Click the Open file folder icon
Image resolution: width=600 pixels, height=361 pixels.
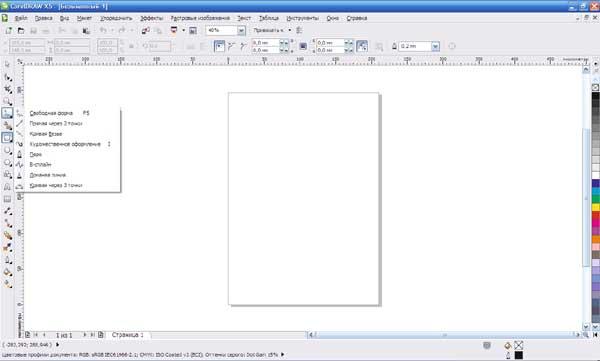21,30
